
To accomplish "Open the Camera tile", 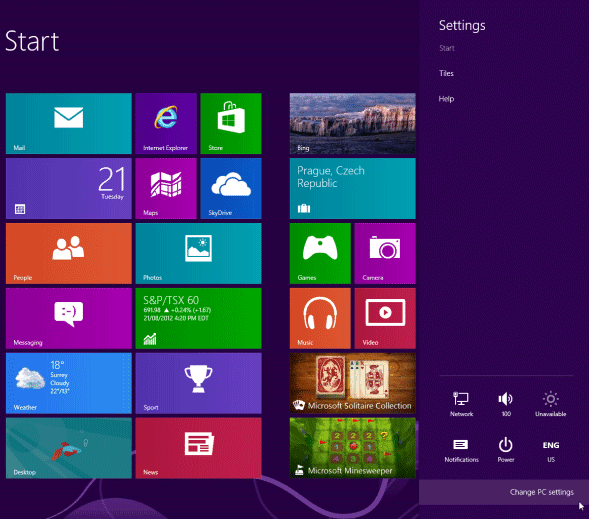I will pos(385,253).
